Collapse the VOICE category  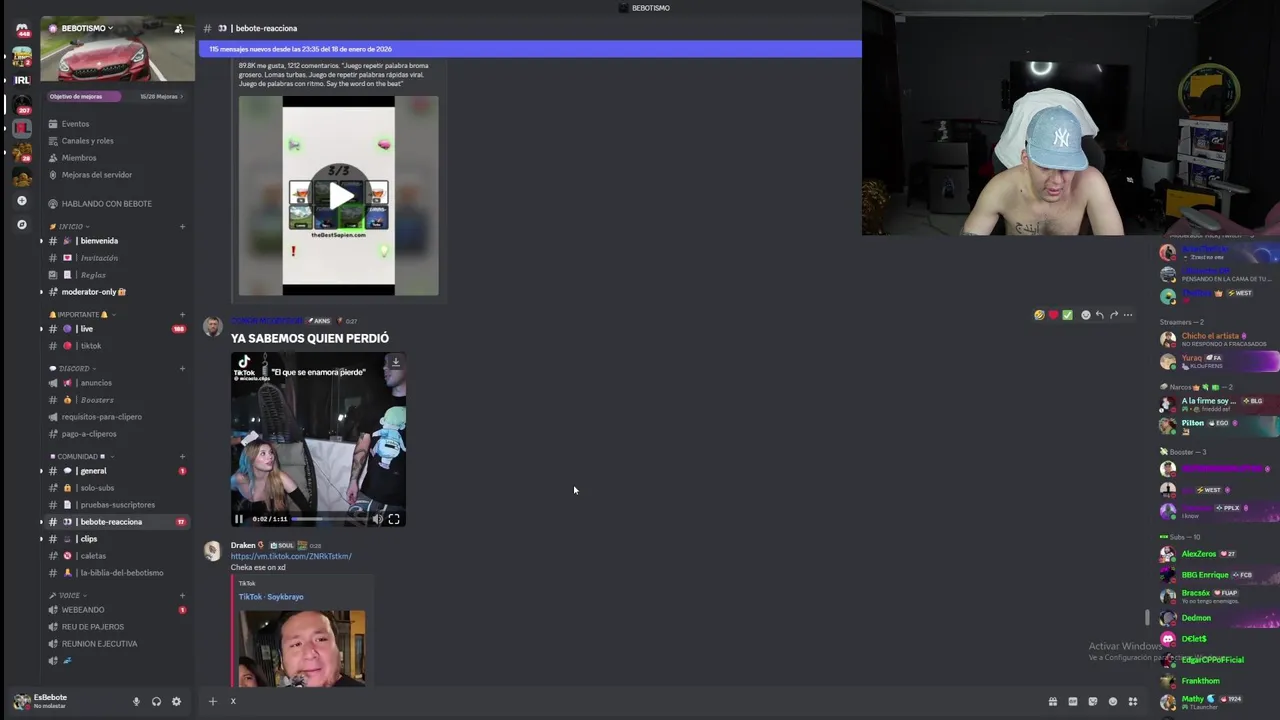tap(68, 596)
